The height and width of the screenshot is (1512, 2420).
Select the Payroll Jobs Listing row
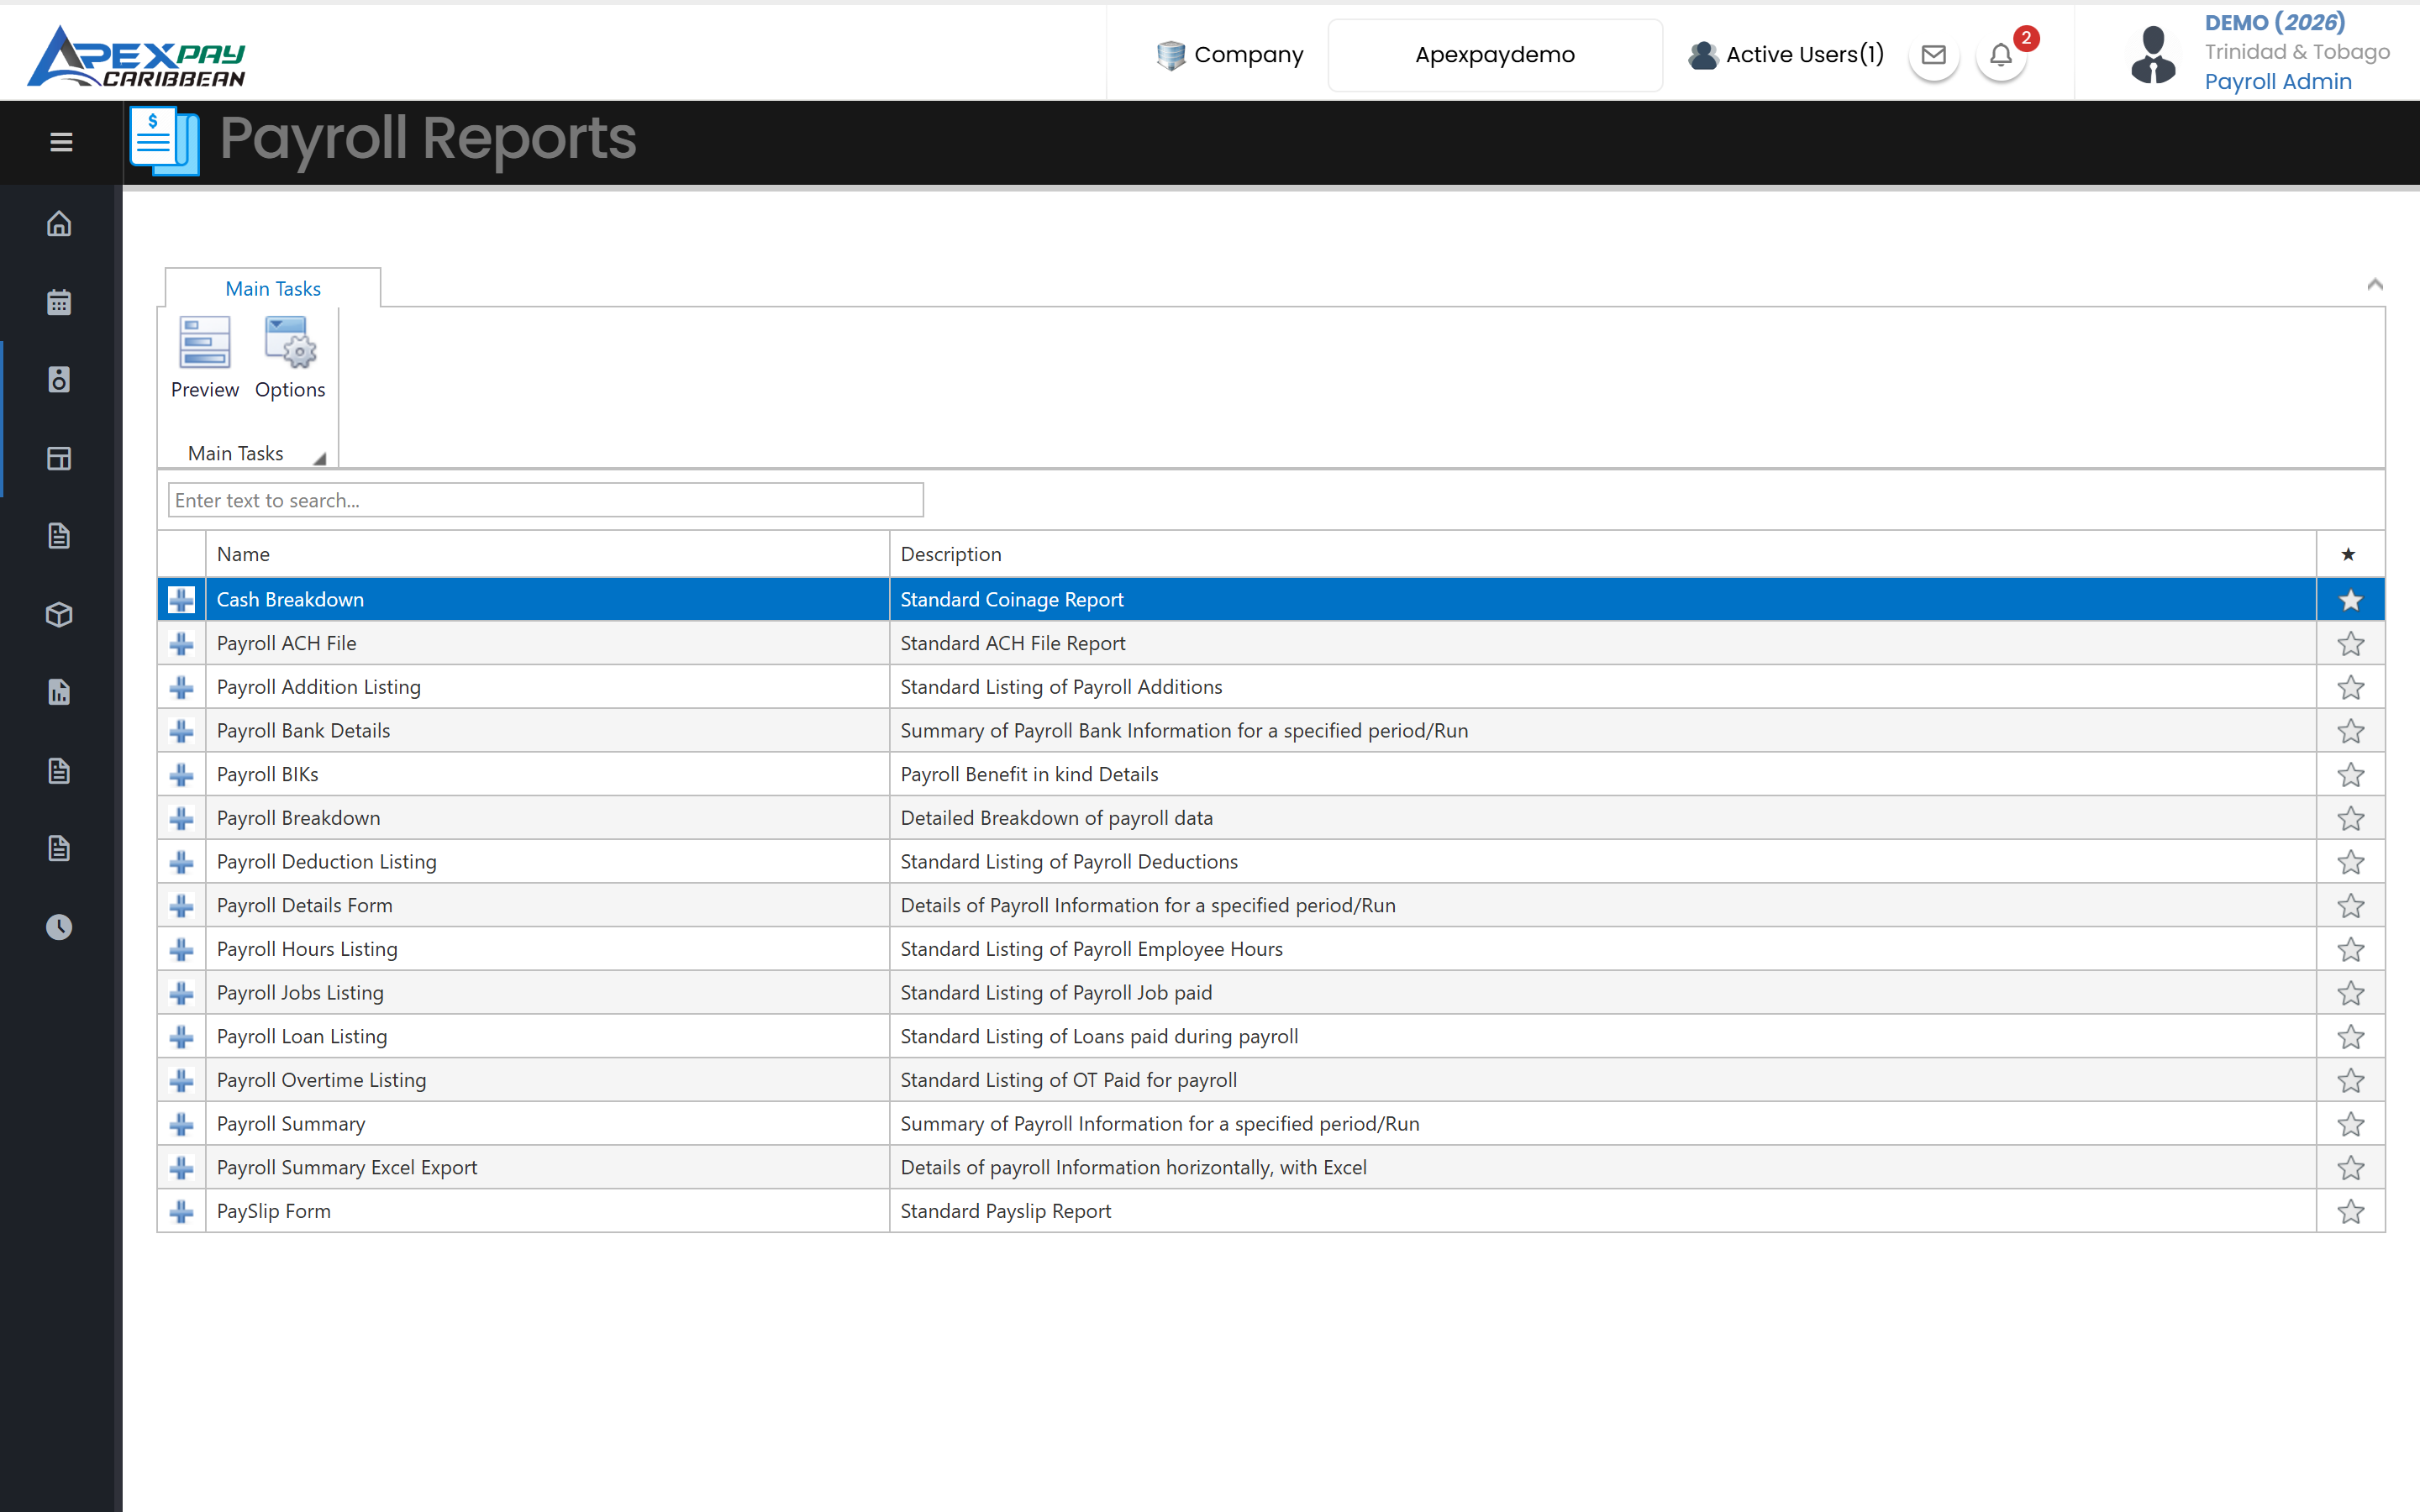[x=1270, y=993]
